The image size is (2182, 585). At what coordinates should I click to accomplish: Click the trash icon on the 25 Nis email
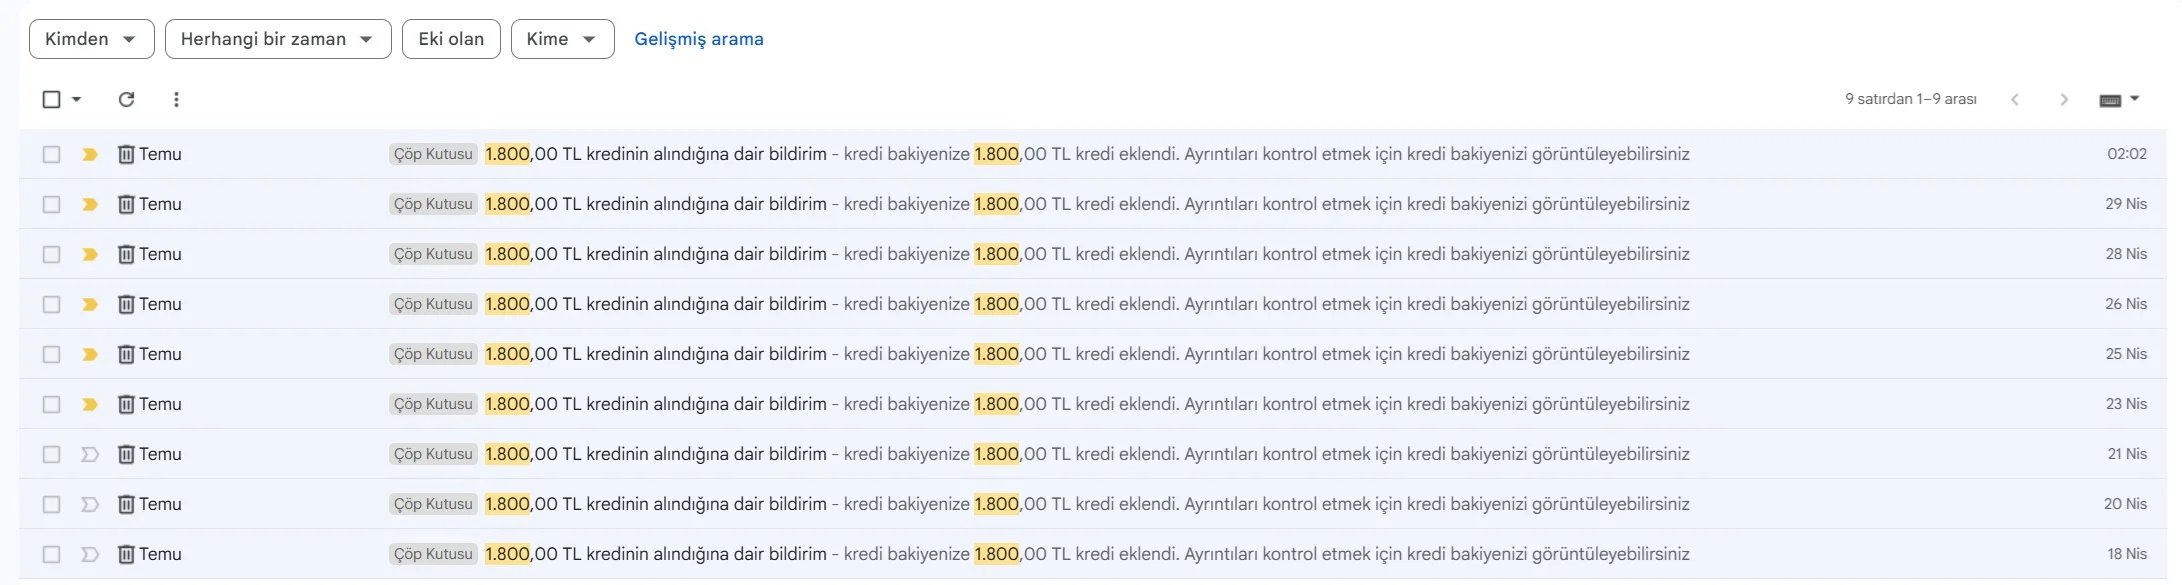pyautogui.click(x=126, y=354)
